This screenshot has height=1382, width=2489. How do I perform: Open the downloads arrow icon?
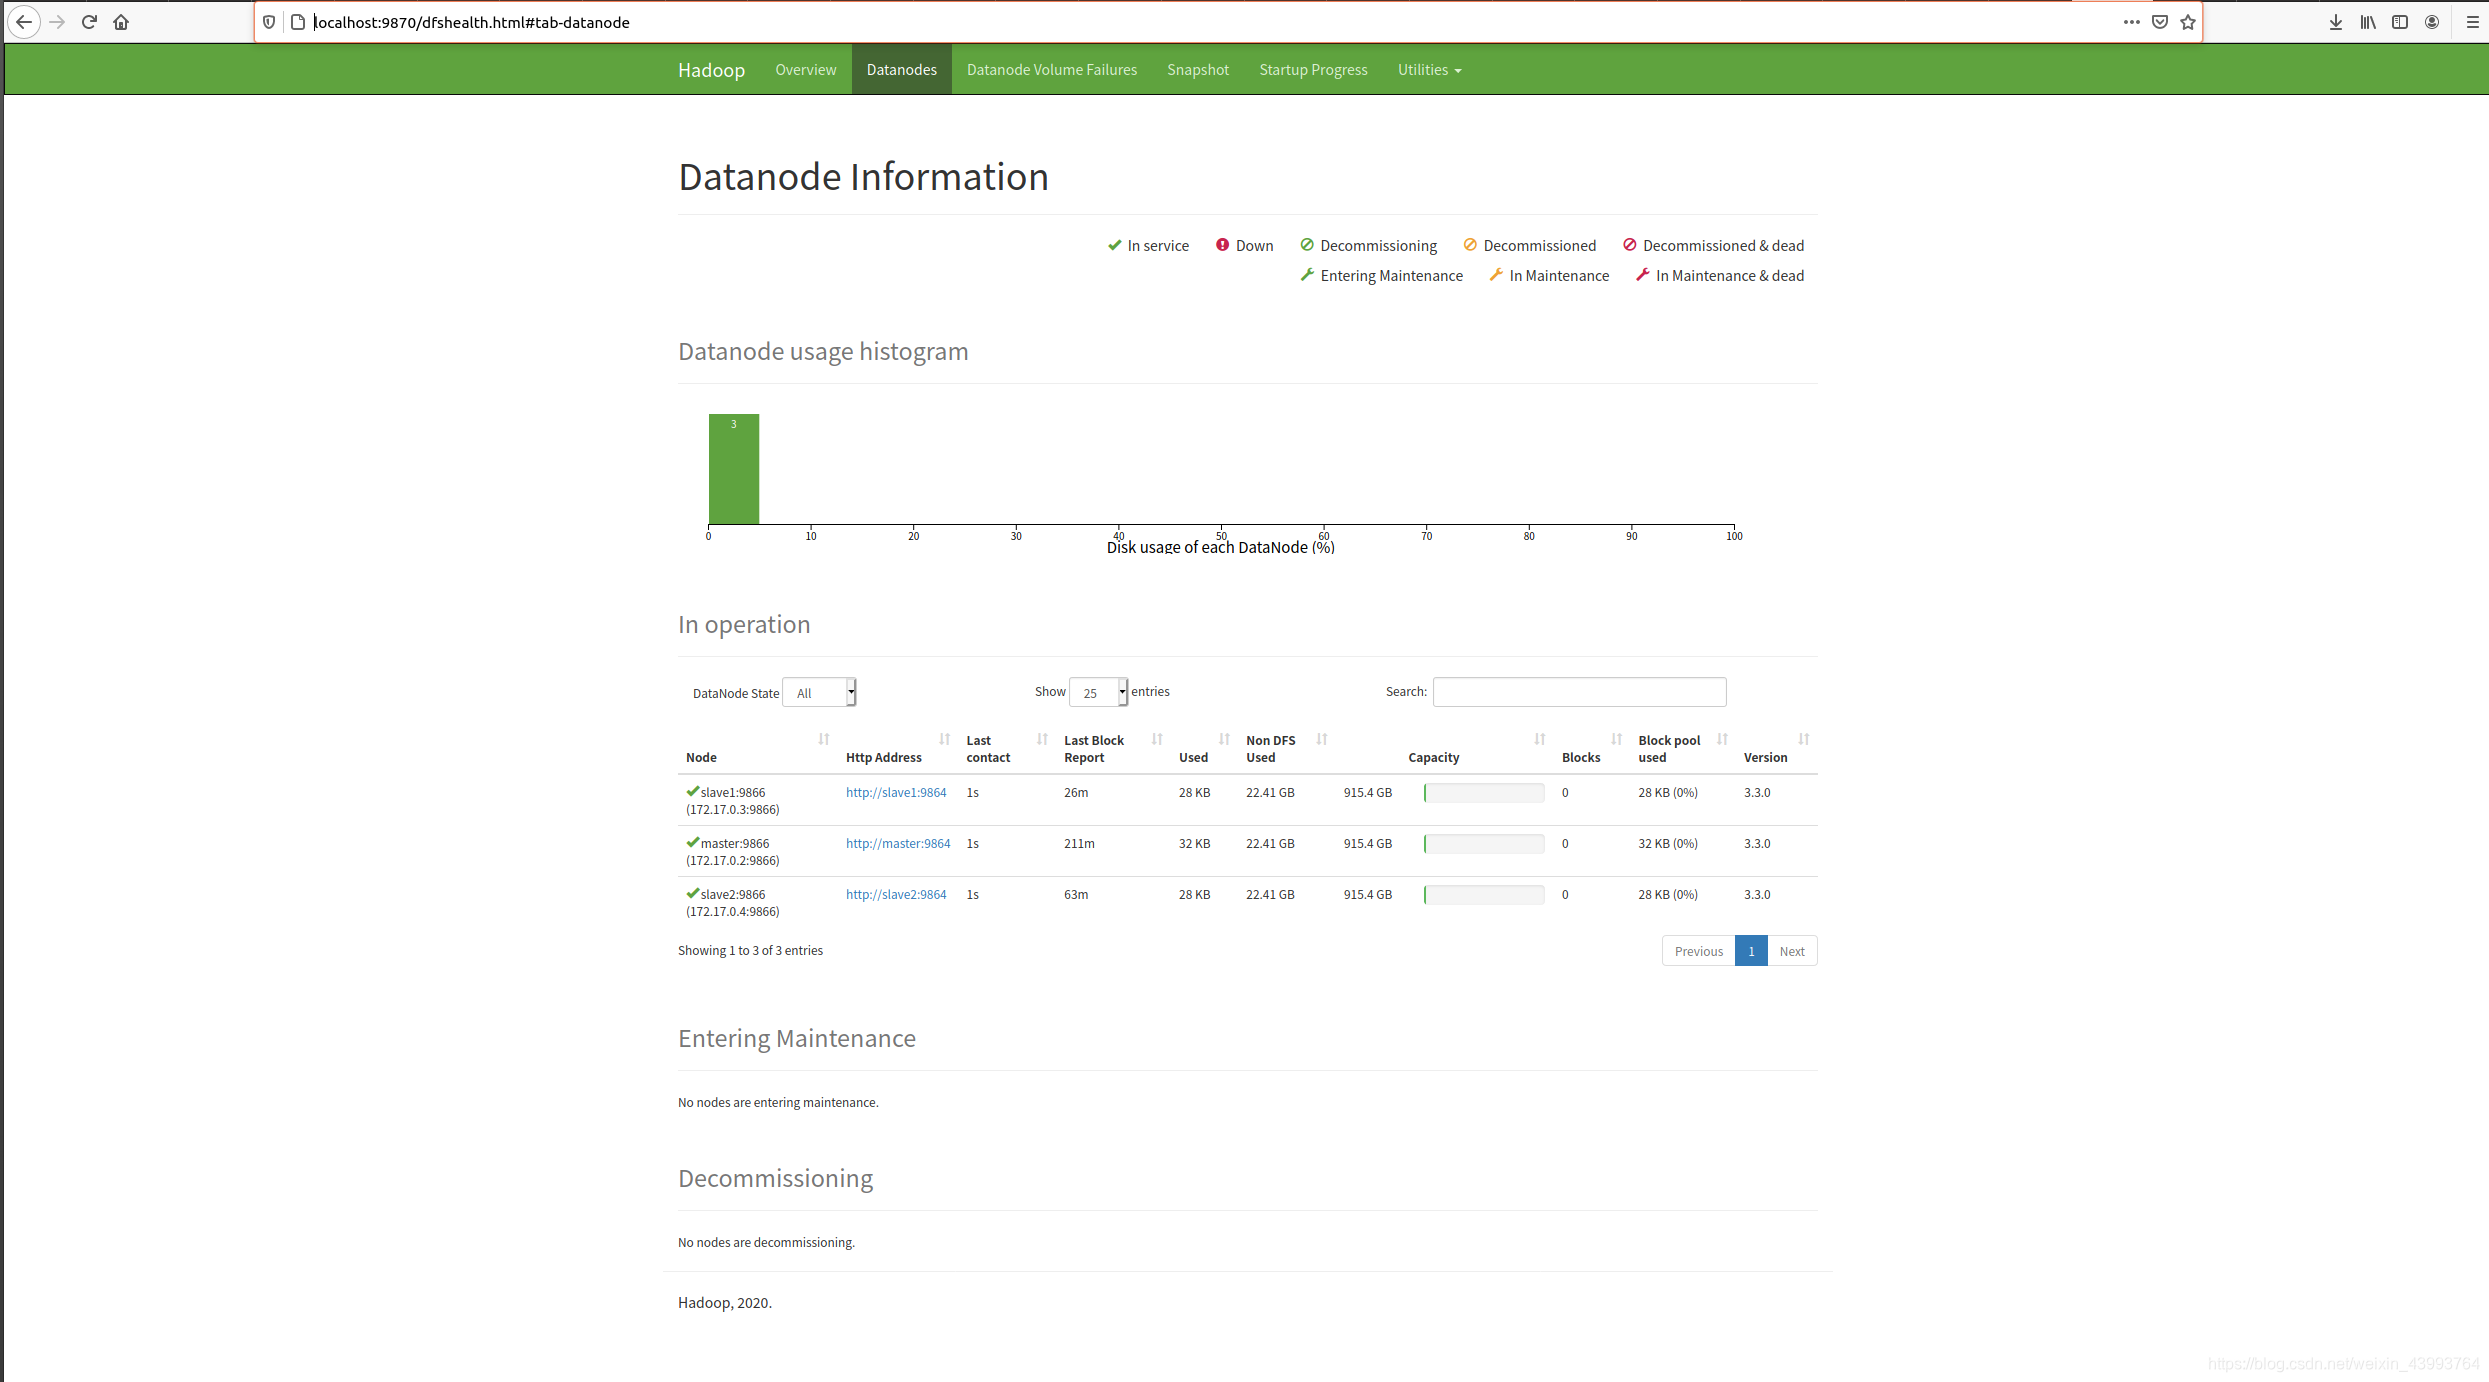[2336, 22]
